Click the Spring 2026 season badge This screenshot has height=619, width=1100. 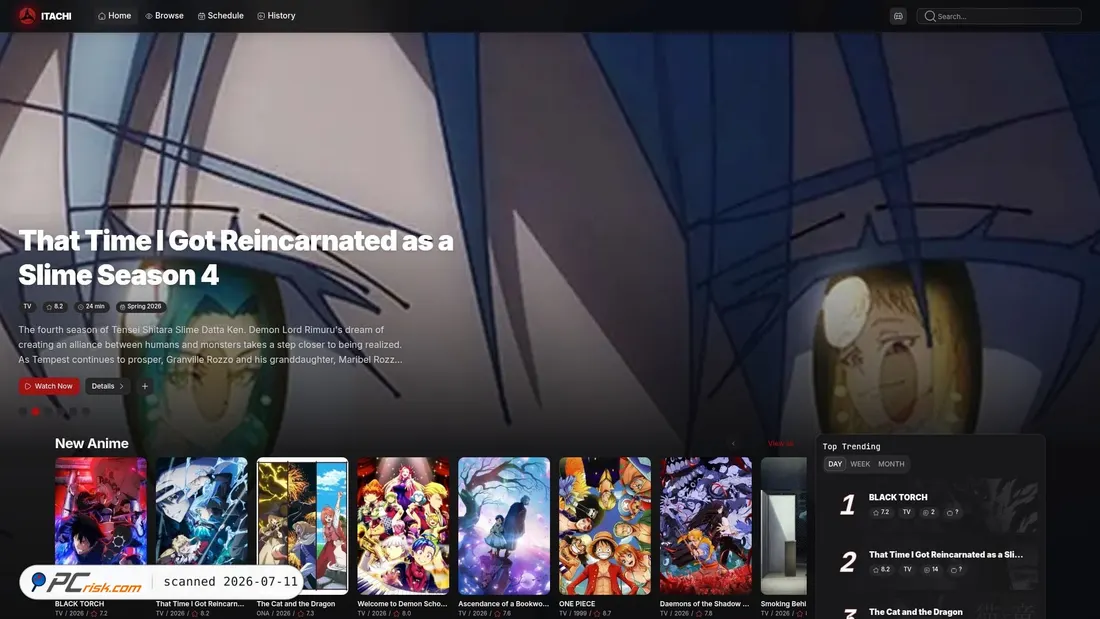(140, 307)
